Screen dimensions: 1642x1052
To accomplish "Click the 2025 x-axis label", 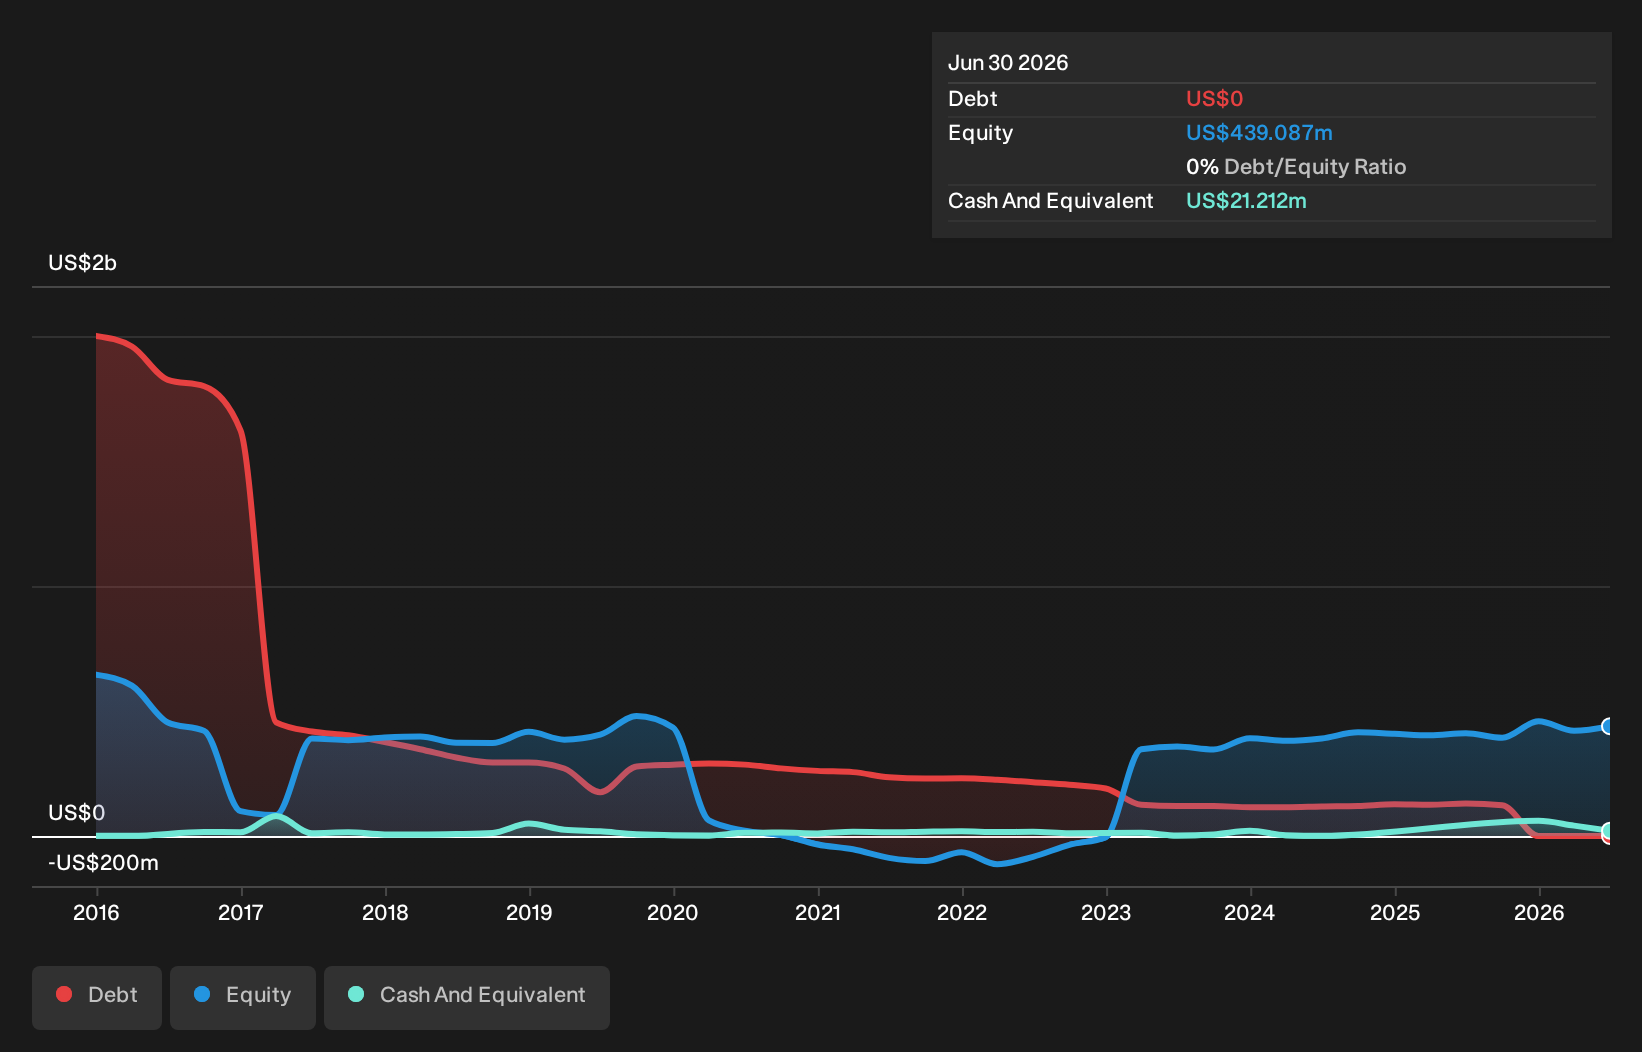I will click(x=1395, y=912).
